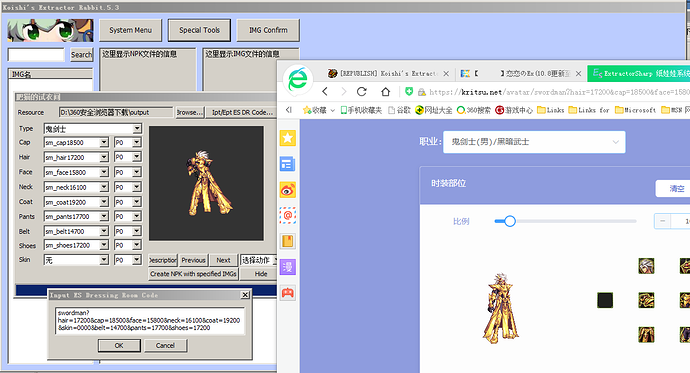Confirm the dressing room code with OK
The width and height of the screenshot is (690, 373).
click(119, 345)
